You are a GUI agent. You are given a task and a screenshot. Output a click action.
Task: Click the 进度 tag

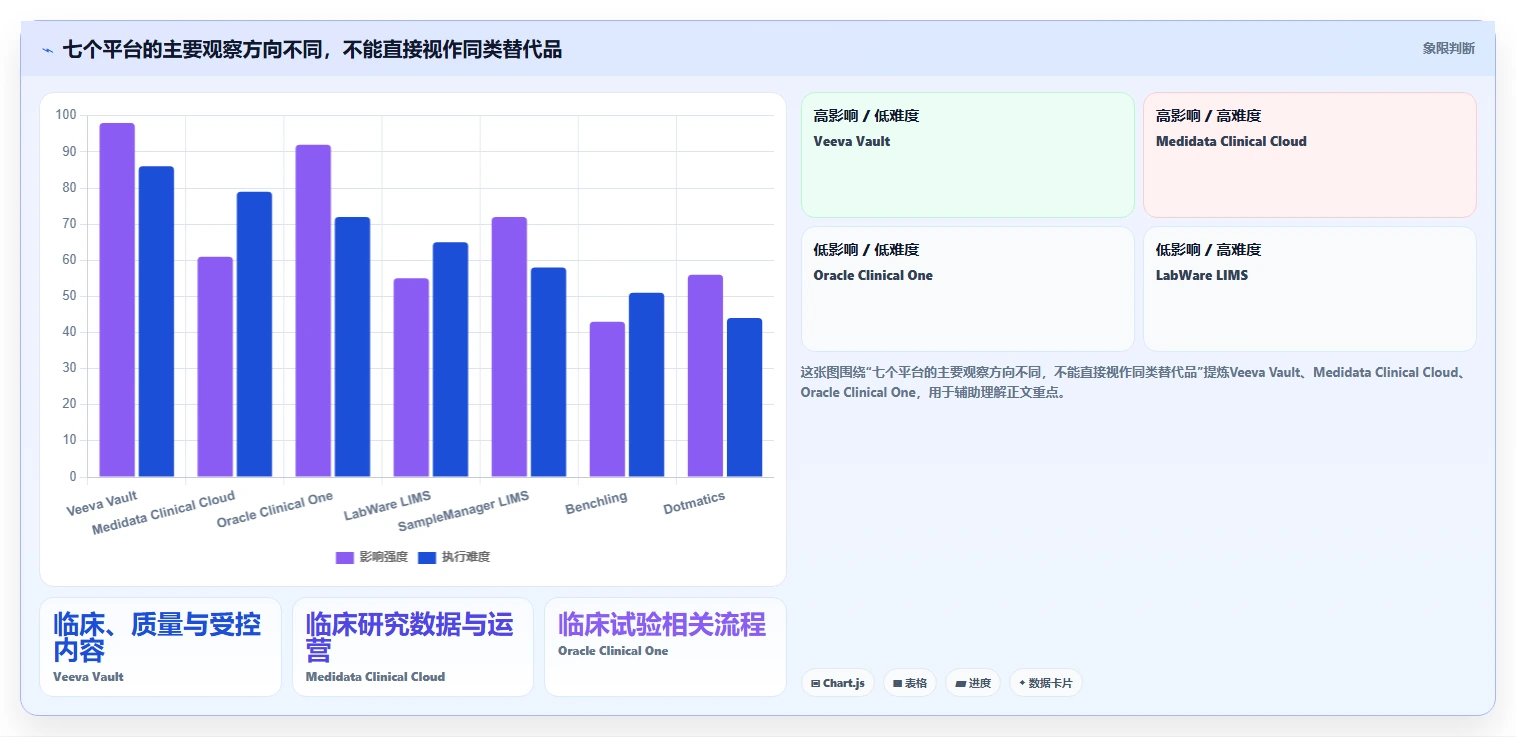pos(973,683)
